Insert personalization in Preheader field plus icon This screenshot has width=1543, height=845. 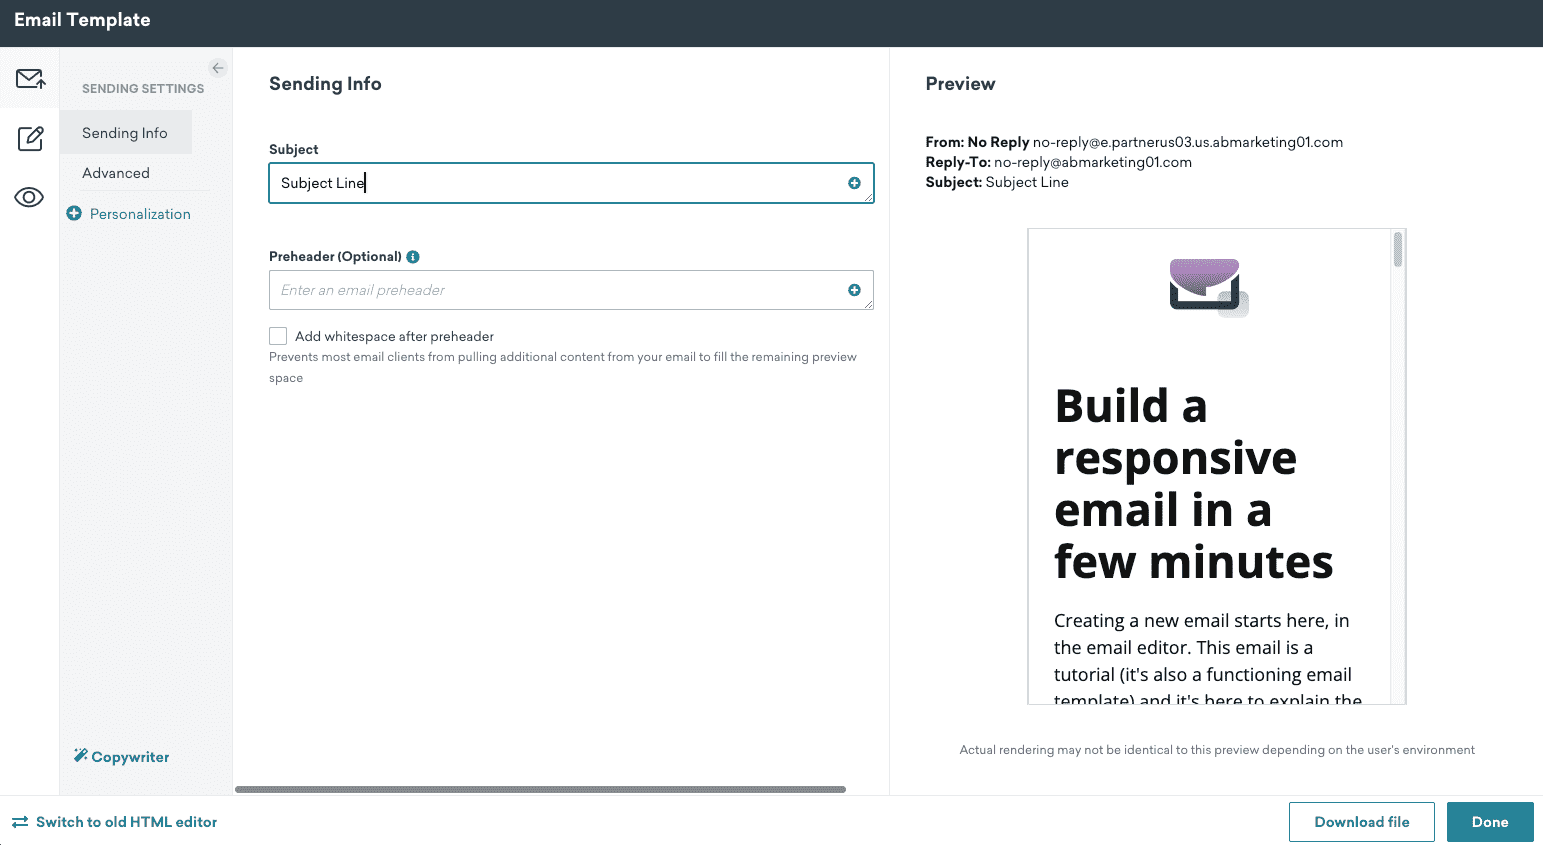click(854, 290)
